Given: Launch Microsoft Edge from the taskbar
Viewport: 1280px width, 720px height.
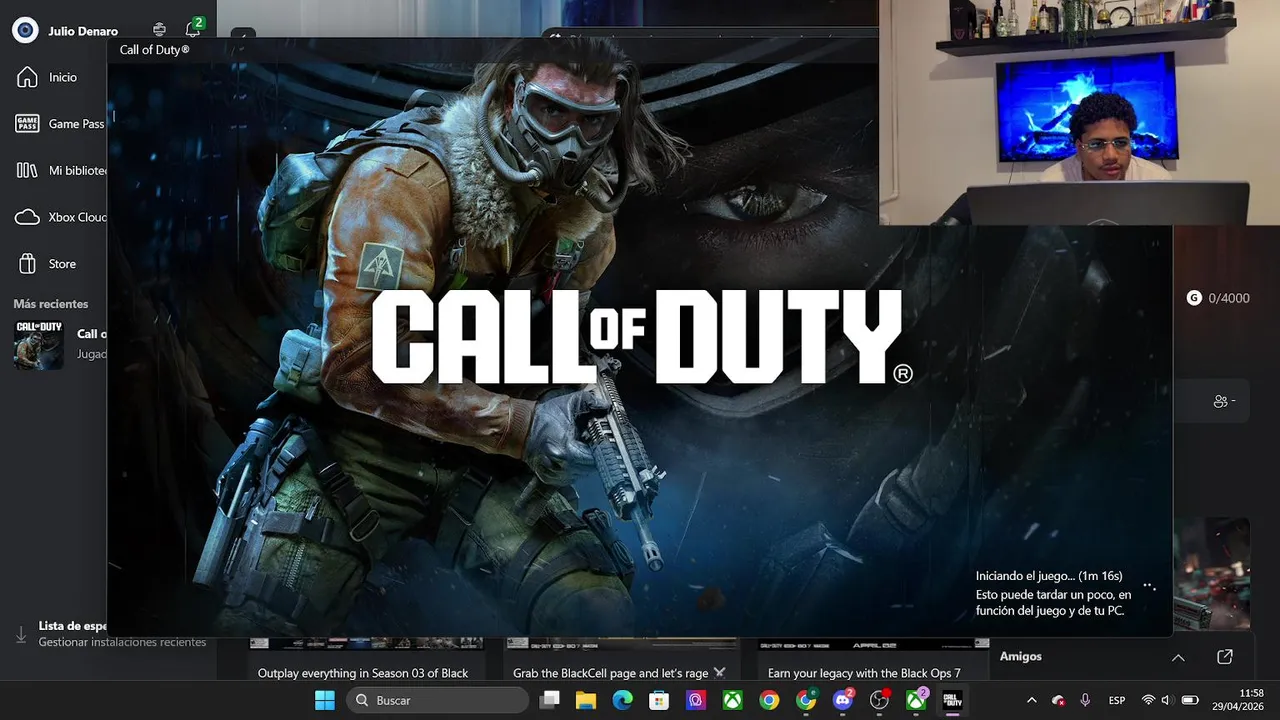Looking at the screenshot, I should coord(622,700).
